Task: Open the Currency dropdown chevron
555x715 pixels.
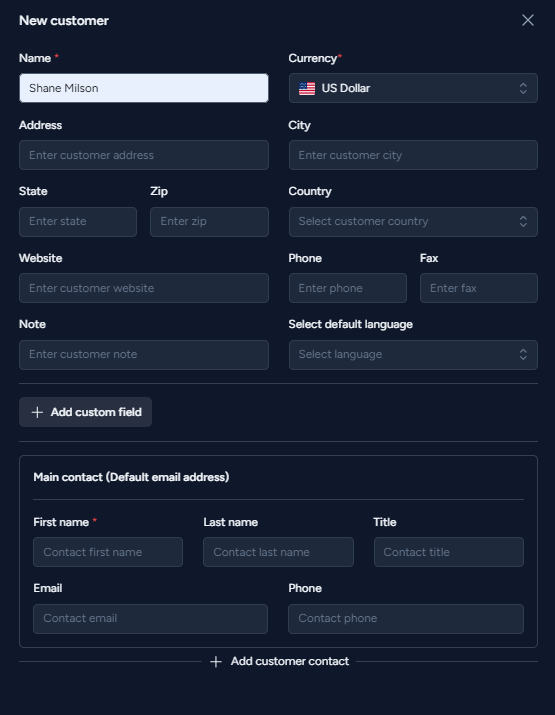Action: tap(523, 88)
